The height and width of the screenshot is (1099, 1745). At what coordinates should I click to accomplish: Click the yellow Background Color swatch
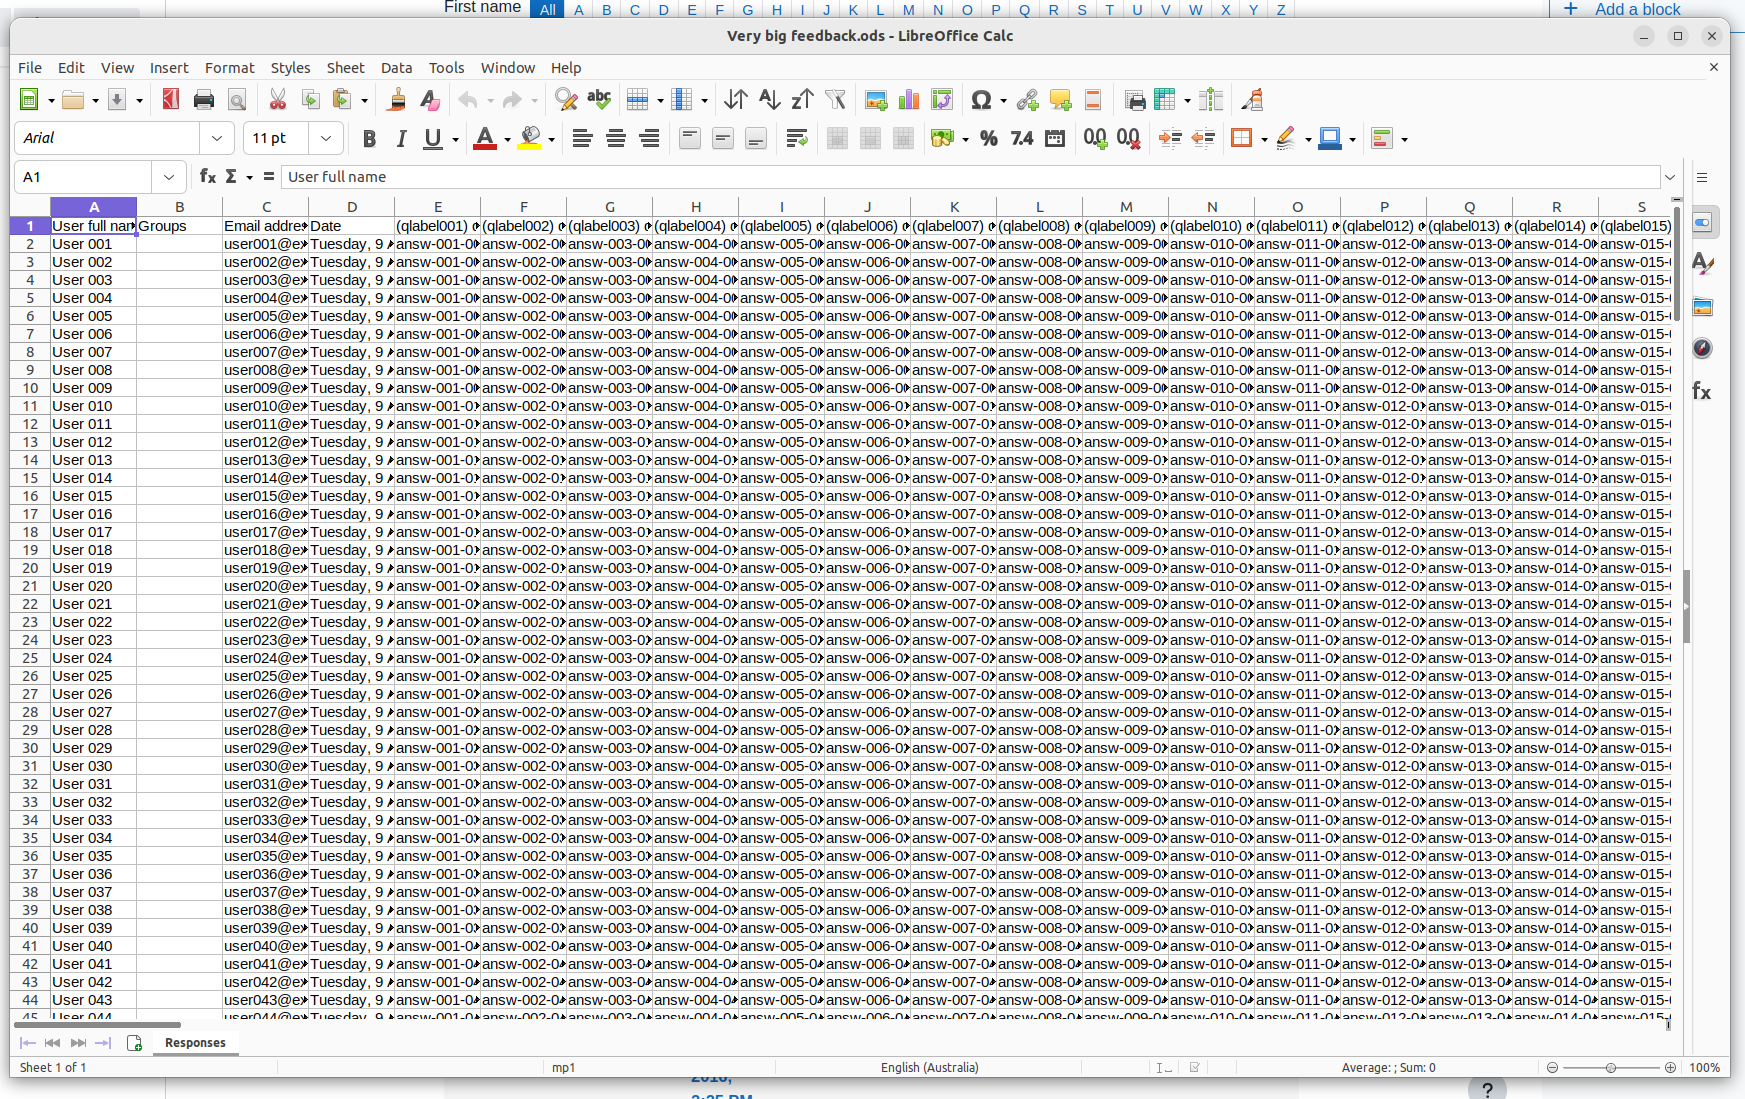(530, 139)
